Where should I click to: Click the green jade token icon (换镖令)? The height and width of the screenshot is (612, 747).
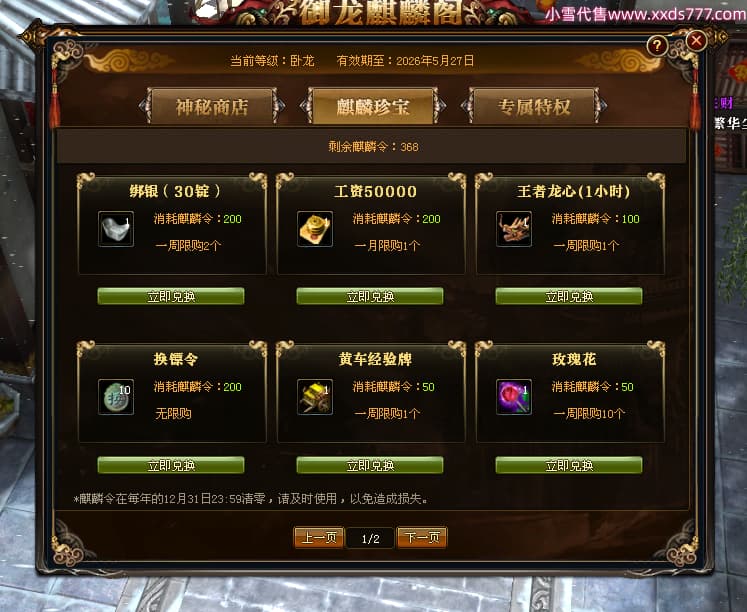click(116, 397)
